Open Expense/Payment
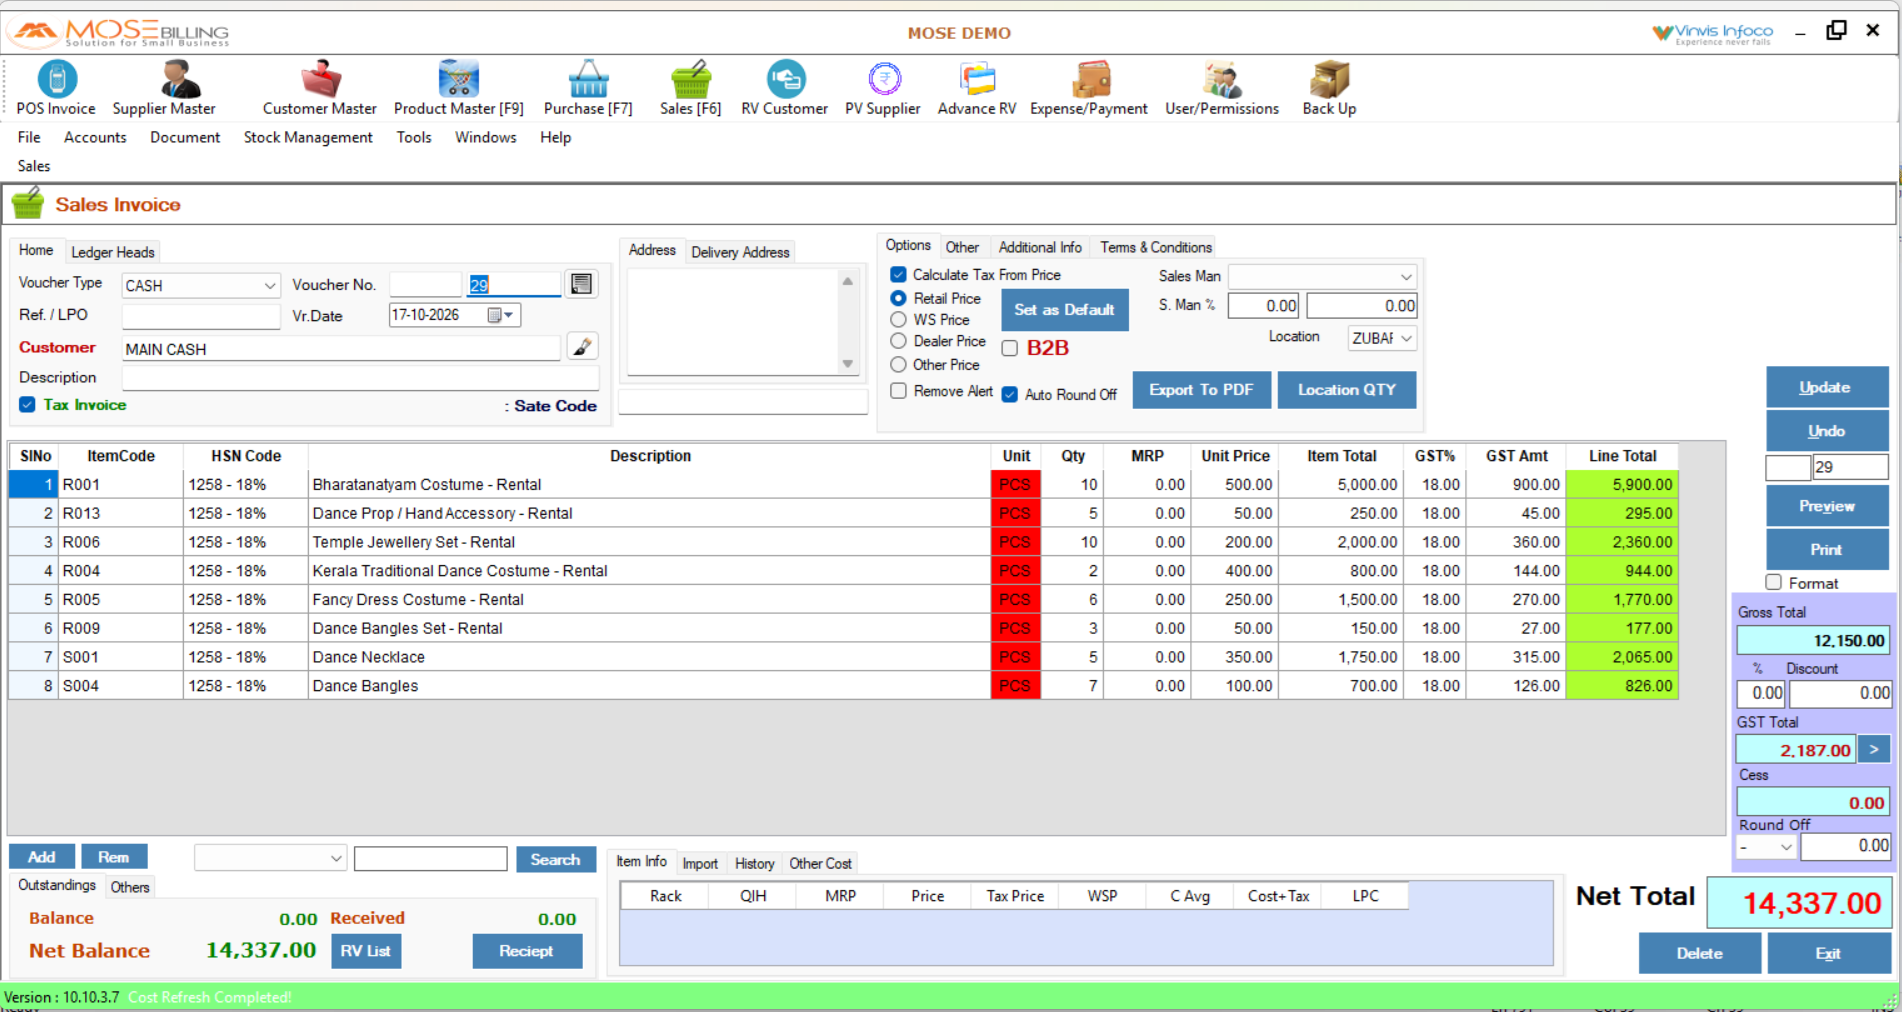Image resolution: width=1902 pixels, height=1012 pixels. tap(1088, 88)
